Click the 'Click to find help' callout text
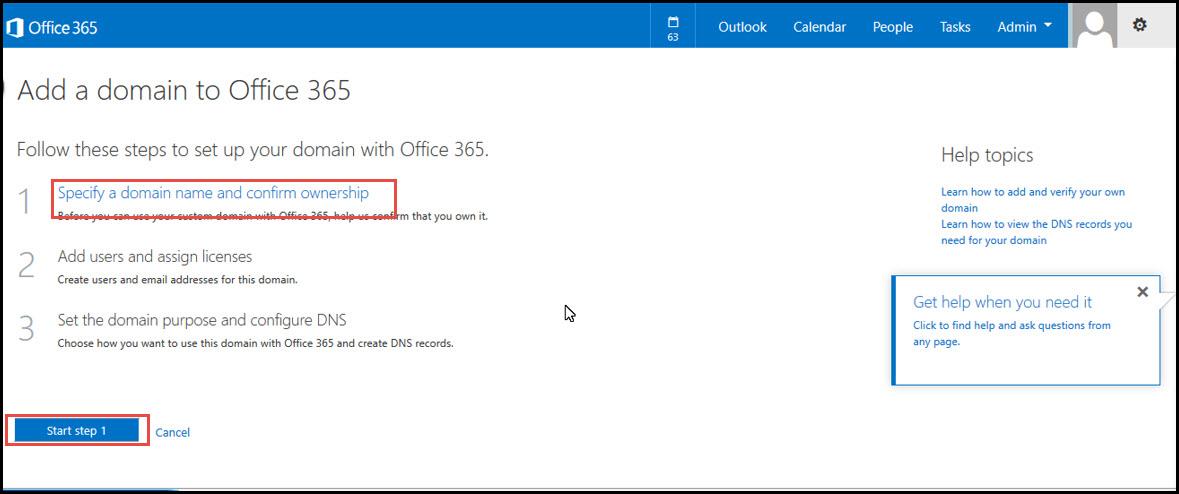 [x=1011, y=333]
